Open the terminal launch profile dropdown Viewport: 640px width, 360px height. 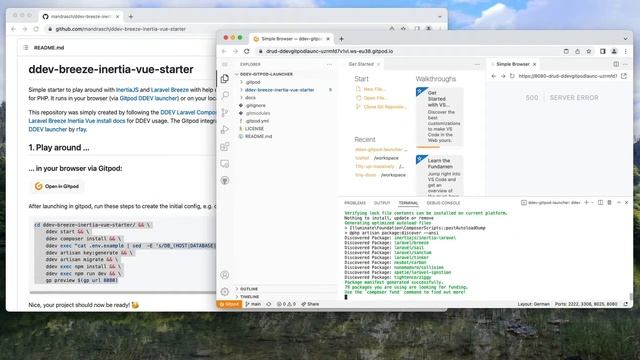(592, 202)
